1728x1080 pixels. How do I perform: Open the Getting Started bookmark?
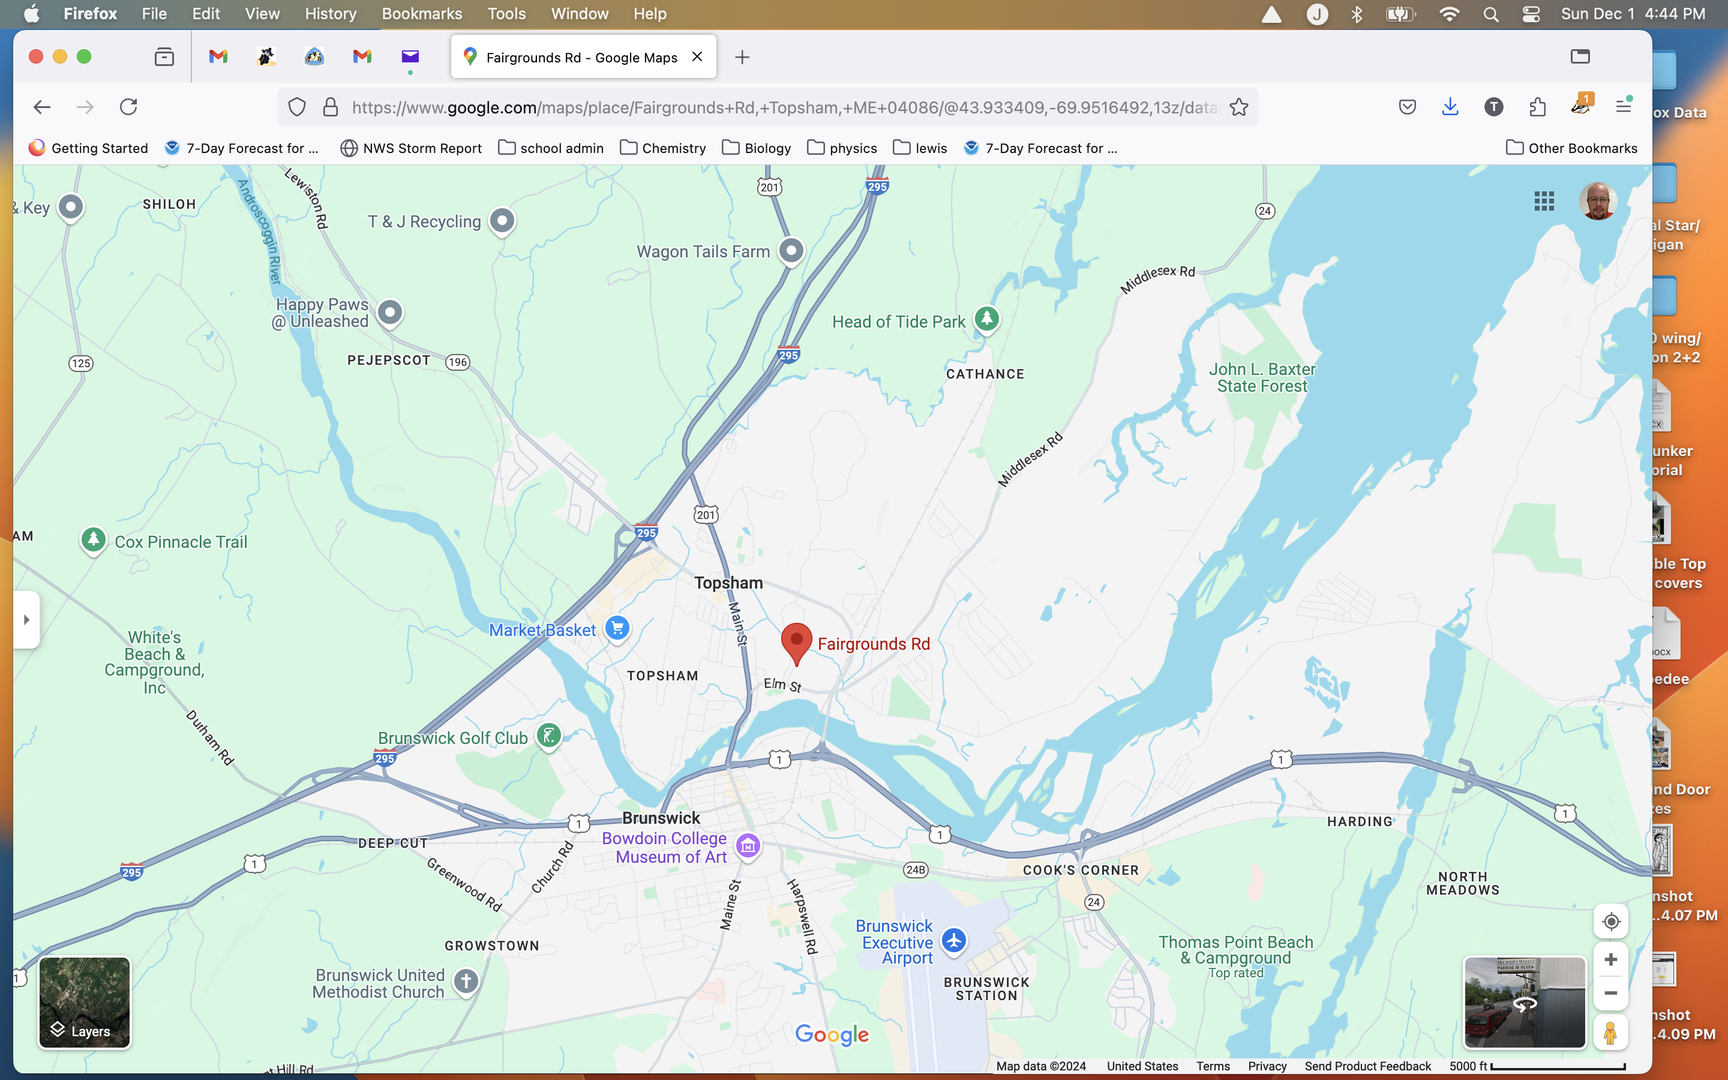tap(88, 148)
